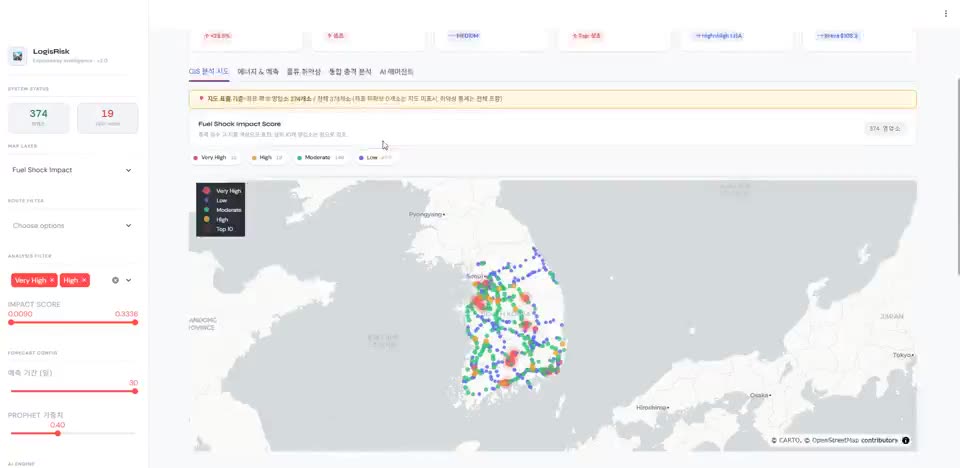Screen dimensions: 960x468
Task: Click the map attribution info icon
Action: 906,440
